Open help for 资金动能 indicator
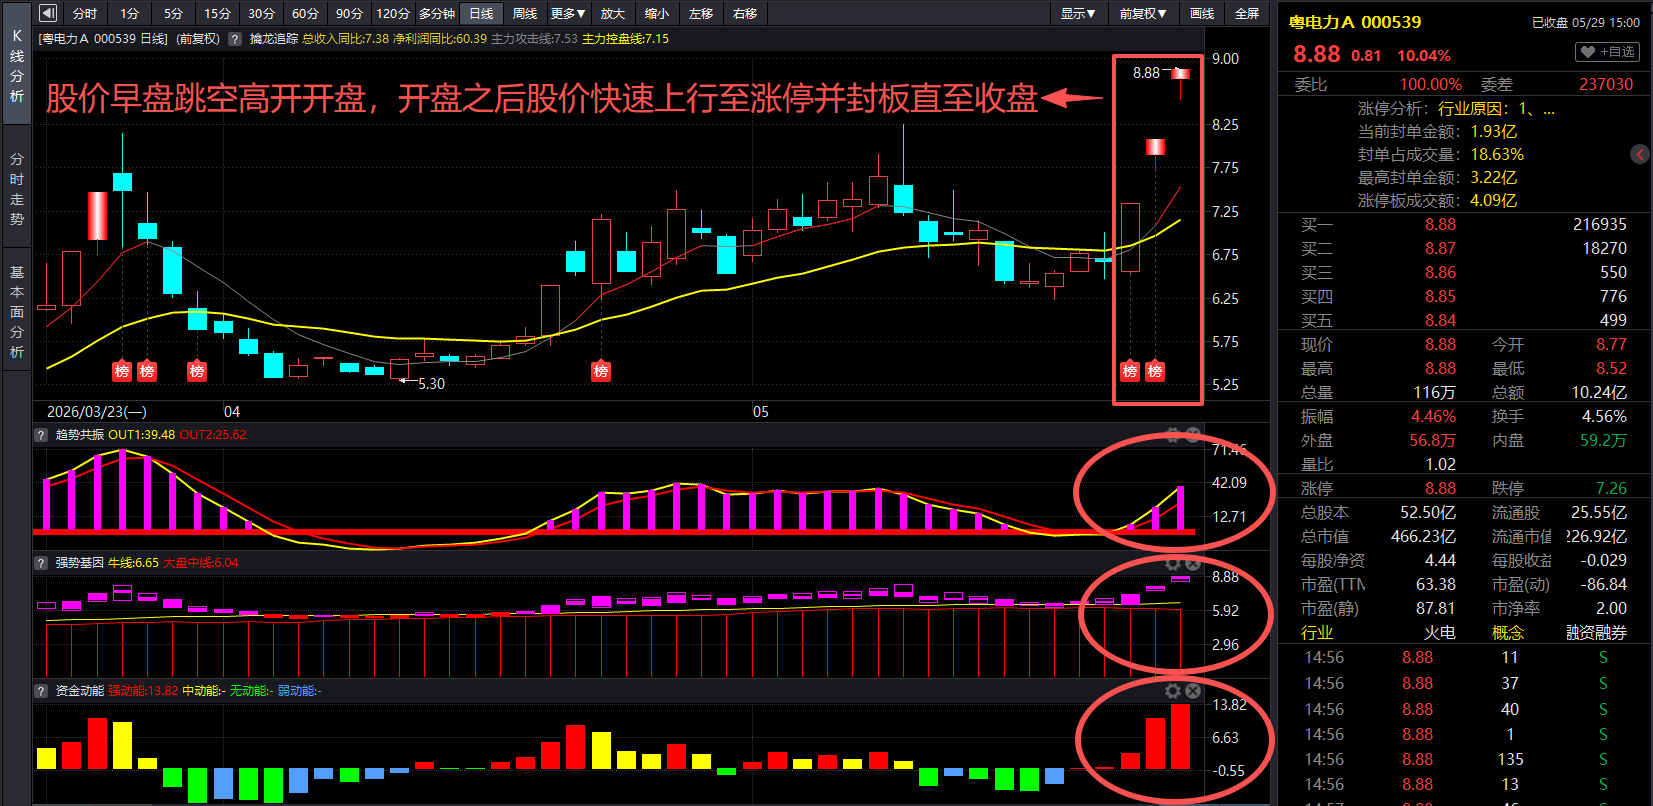The height and width of the screenshot is (806, 1653). pos(41,691)
